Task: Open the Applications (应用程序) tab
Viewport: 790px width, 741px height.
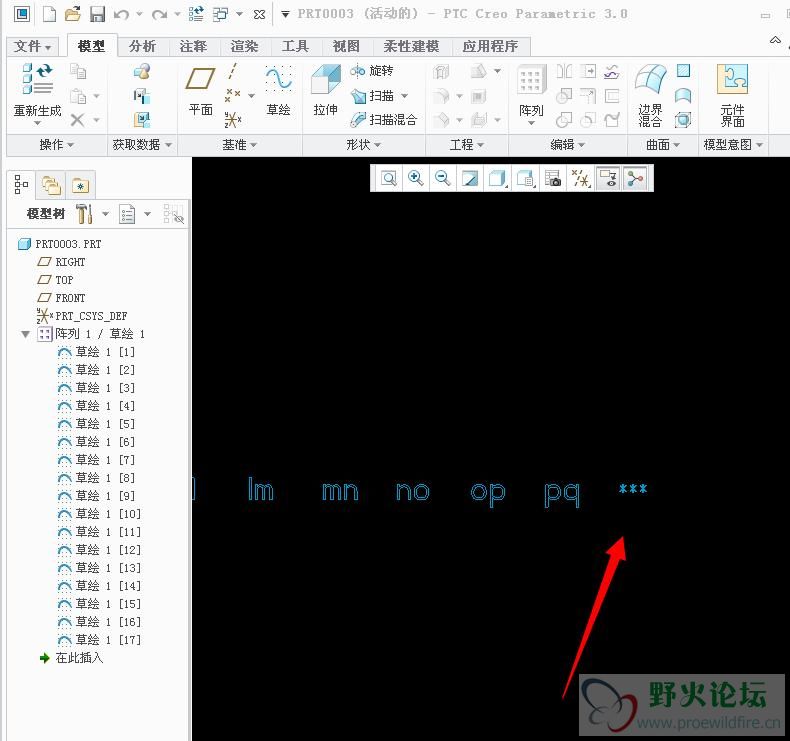Action: coord(490,46)
